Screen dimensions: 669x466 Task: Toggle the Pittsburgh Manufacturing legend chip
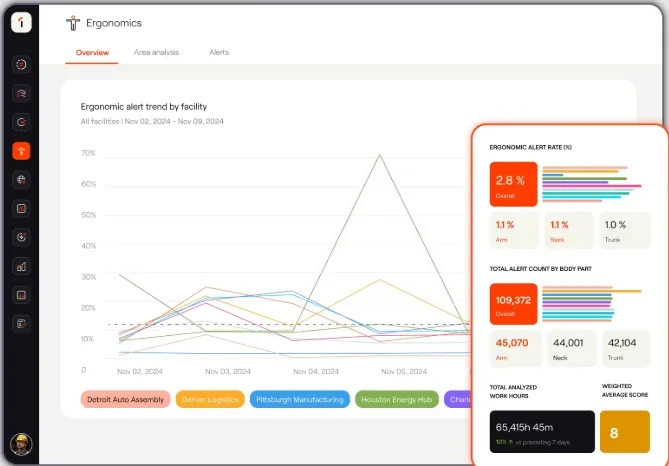pyautogui.click(x=300, y=399)
